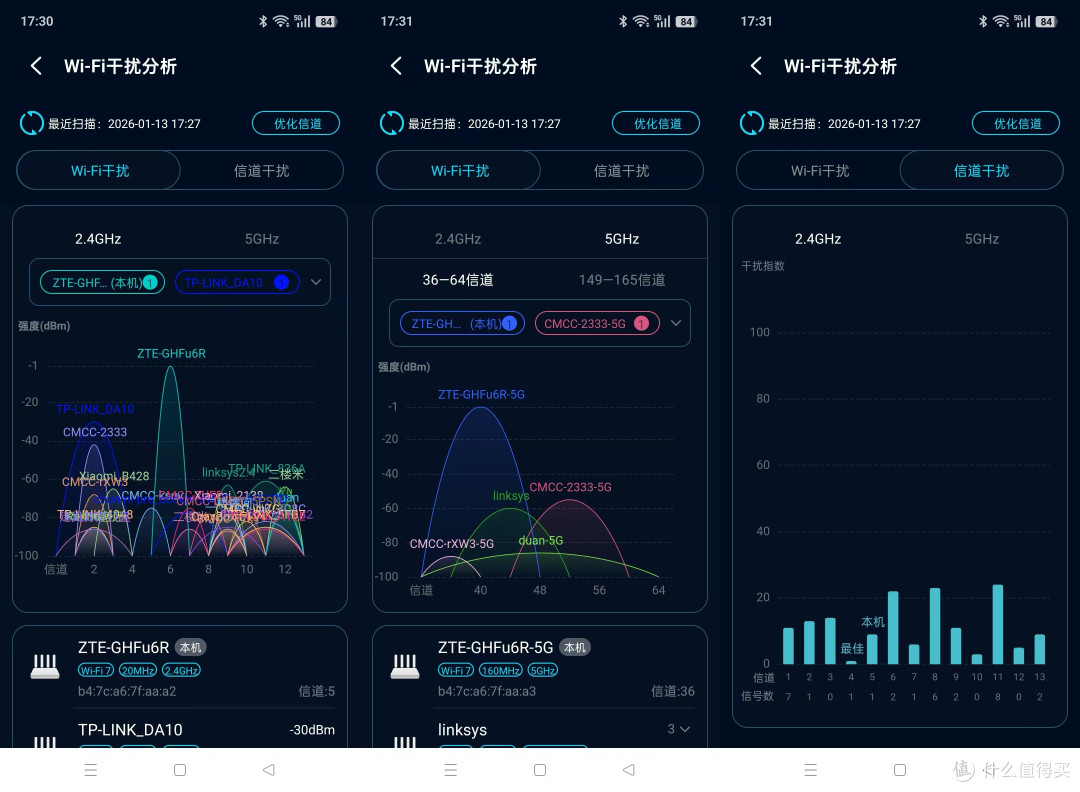Viewport: 1080px width, 792px height.
Task: Select 36–64信道 channel range
Action: coord(457,280)
